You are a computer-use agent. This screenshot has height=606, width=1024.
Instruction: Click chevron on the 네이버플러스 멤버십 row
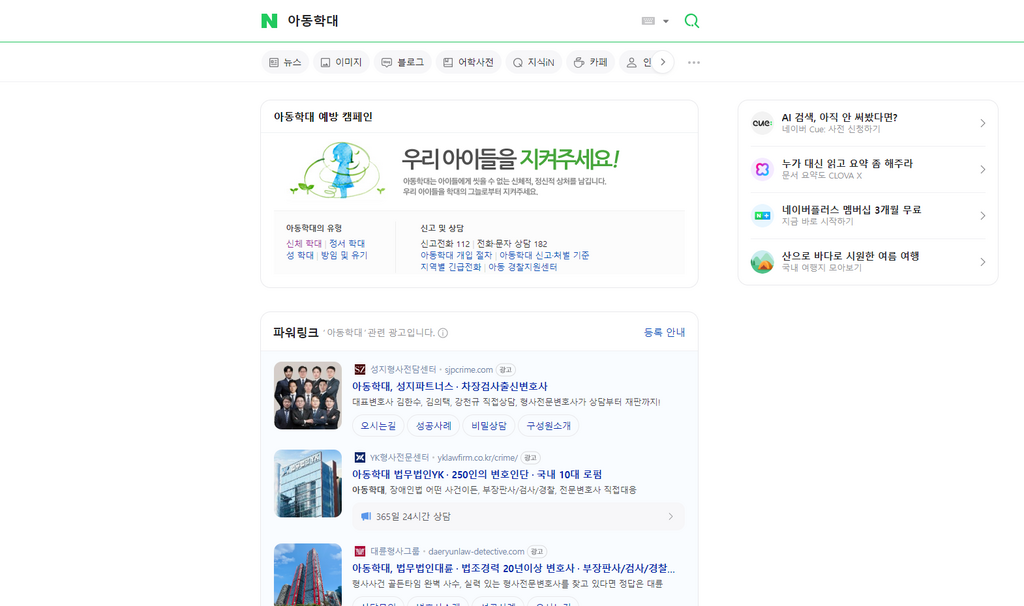click(x=982, y=216)
